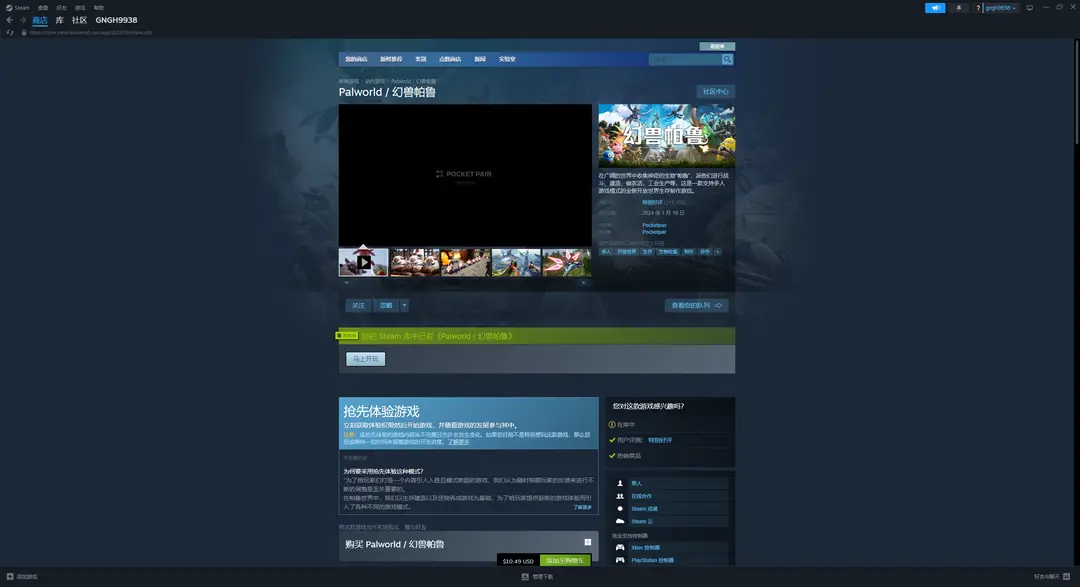Select the fourth screenshot thumbnail
Image resolution: width=1080 pixels, height=587 pixels.
point(516,262)
